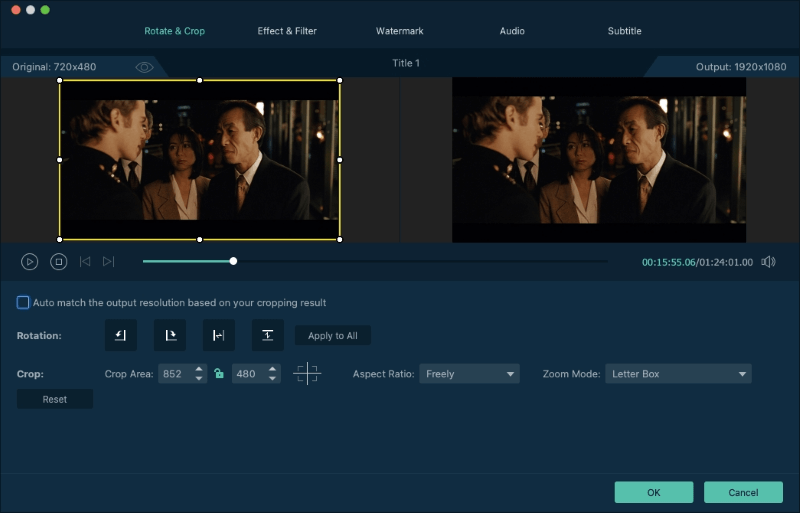This screenshot has width=800, height=513.
Task: Click the Title 1 heading
Action: 406,63
